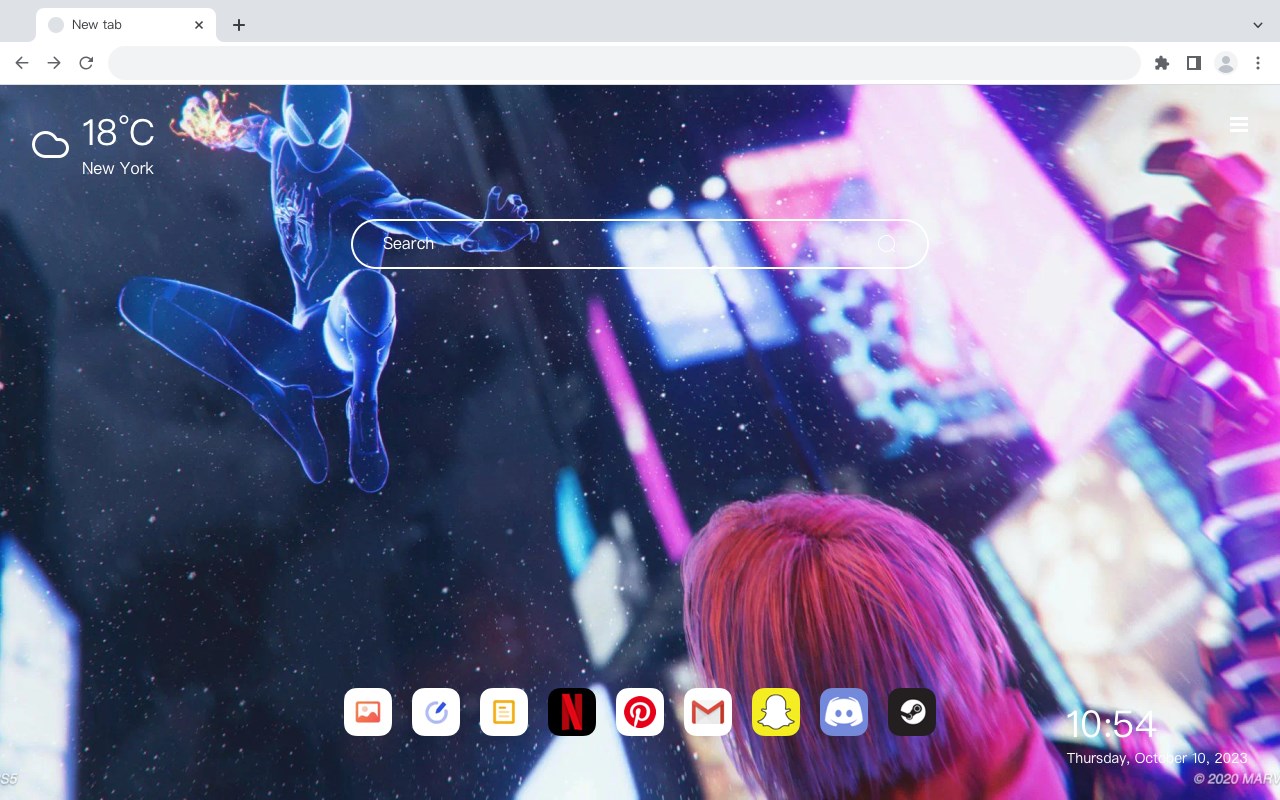Expand the tab search dropdown arrow
1280x800 pixels.
(1258, 25)
